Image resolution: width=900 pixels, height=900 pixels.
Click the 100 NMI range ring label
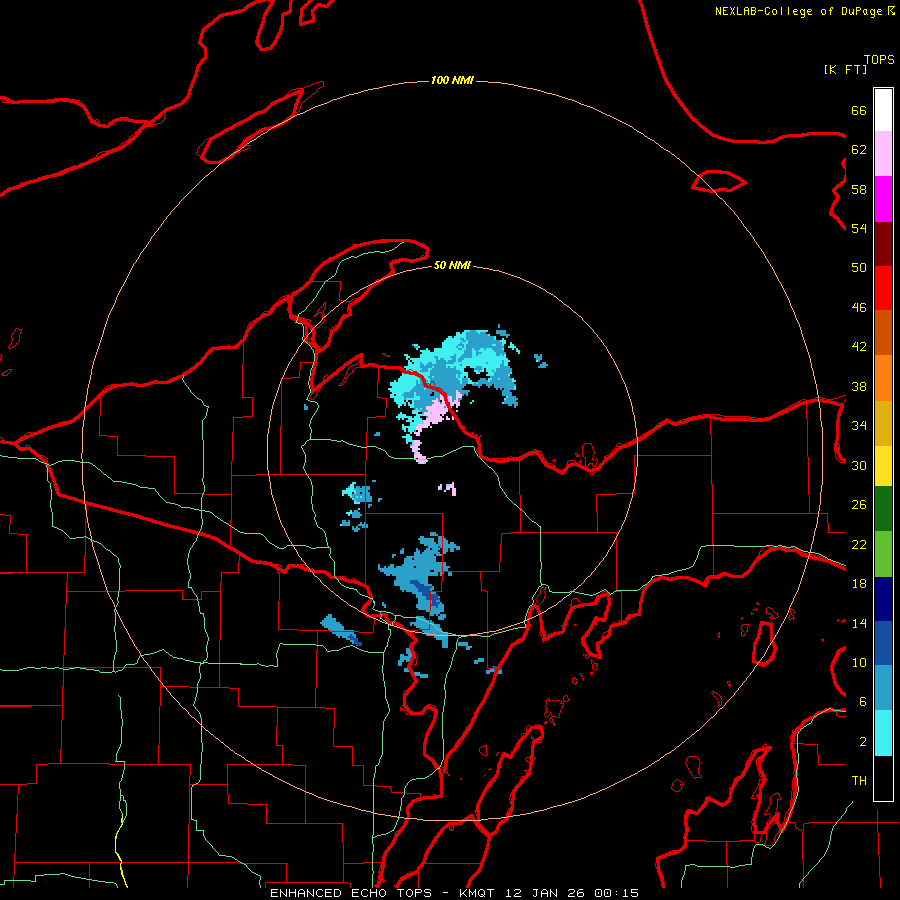[452, 80]
